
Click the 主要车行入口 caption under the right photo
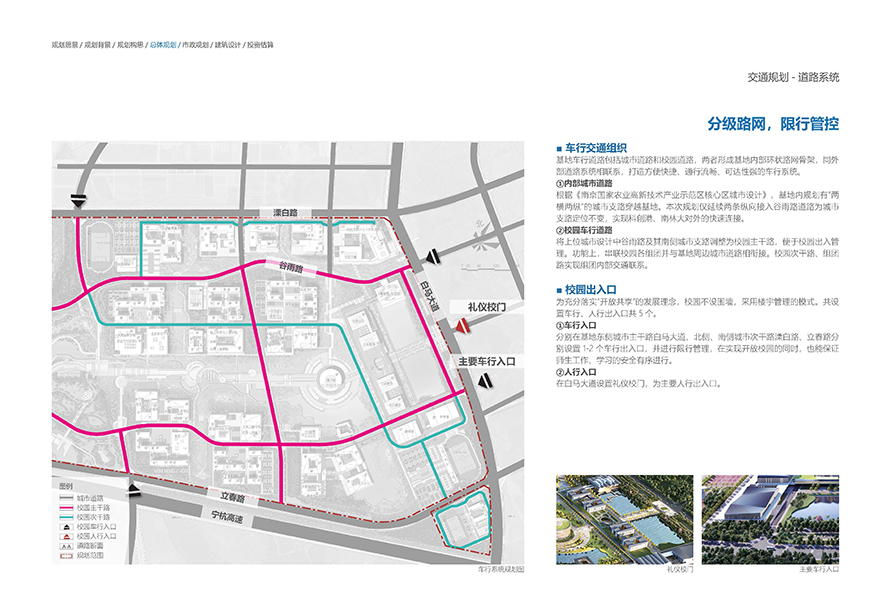[x=819, y=569]
